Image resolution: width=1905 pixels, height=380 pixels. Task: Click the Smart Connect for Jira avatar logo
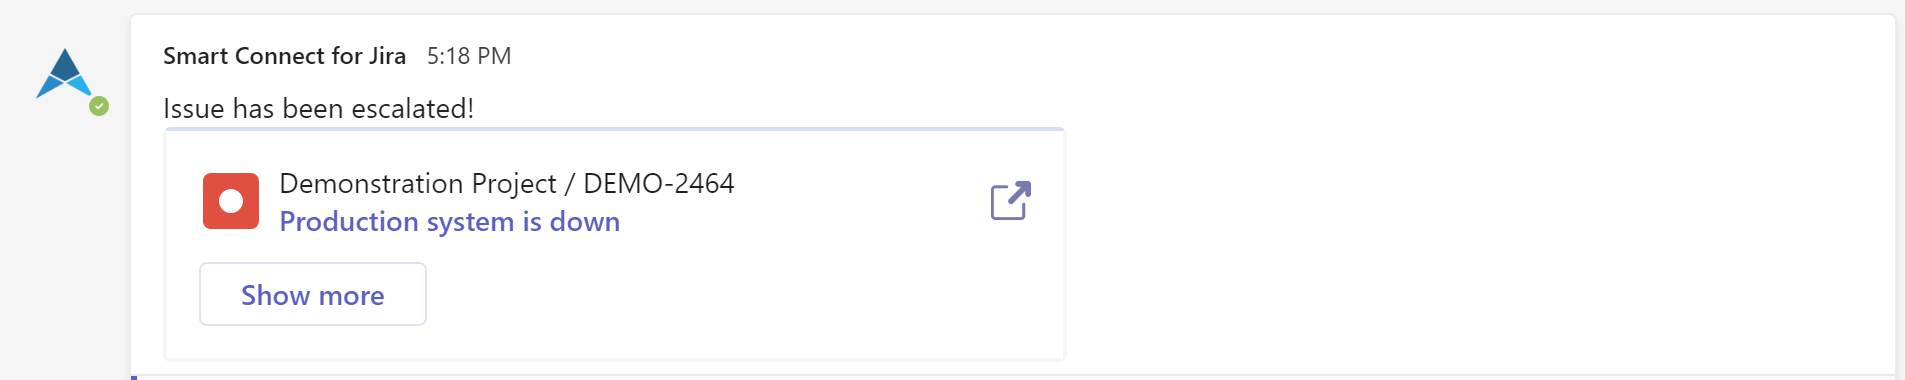point(64,74)
